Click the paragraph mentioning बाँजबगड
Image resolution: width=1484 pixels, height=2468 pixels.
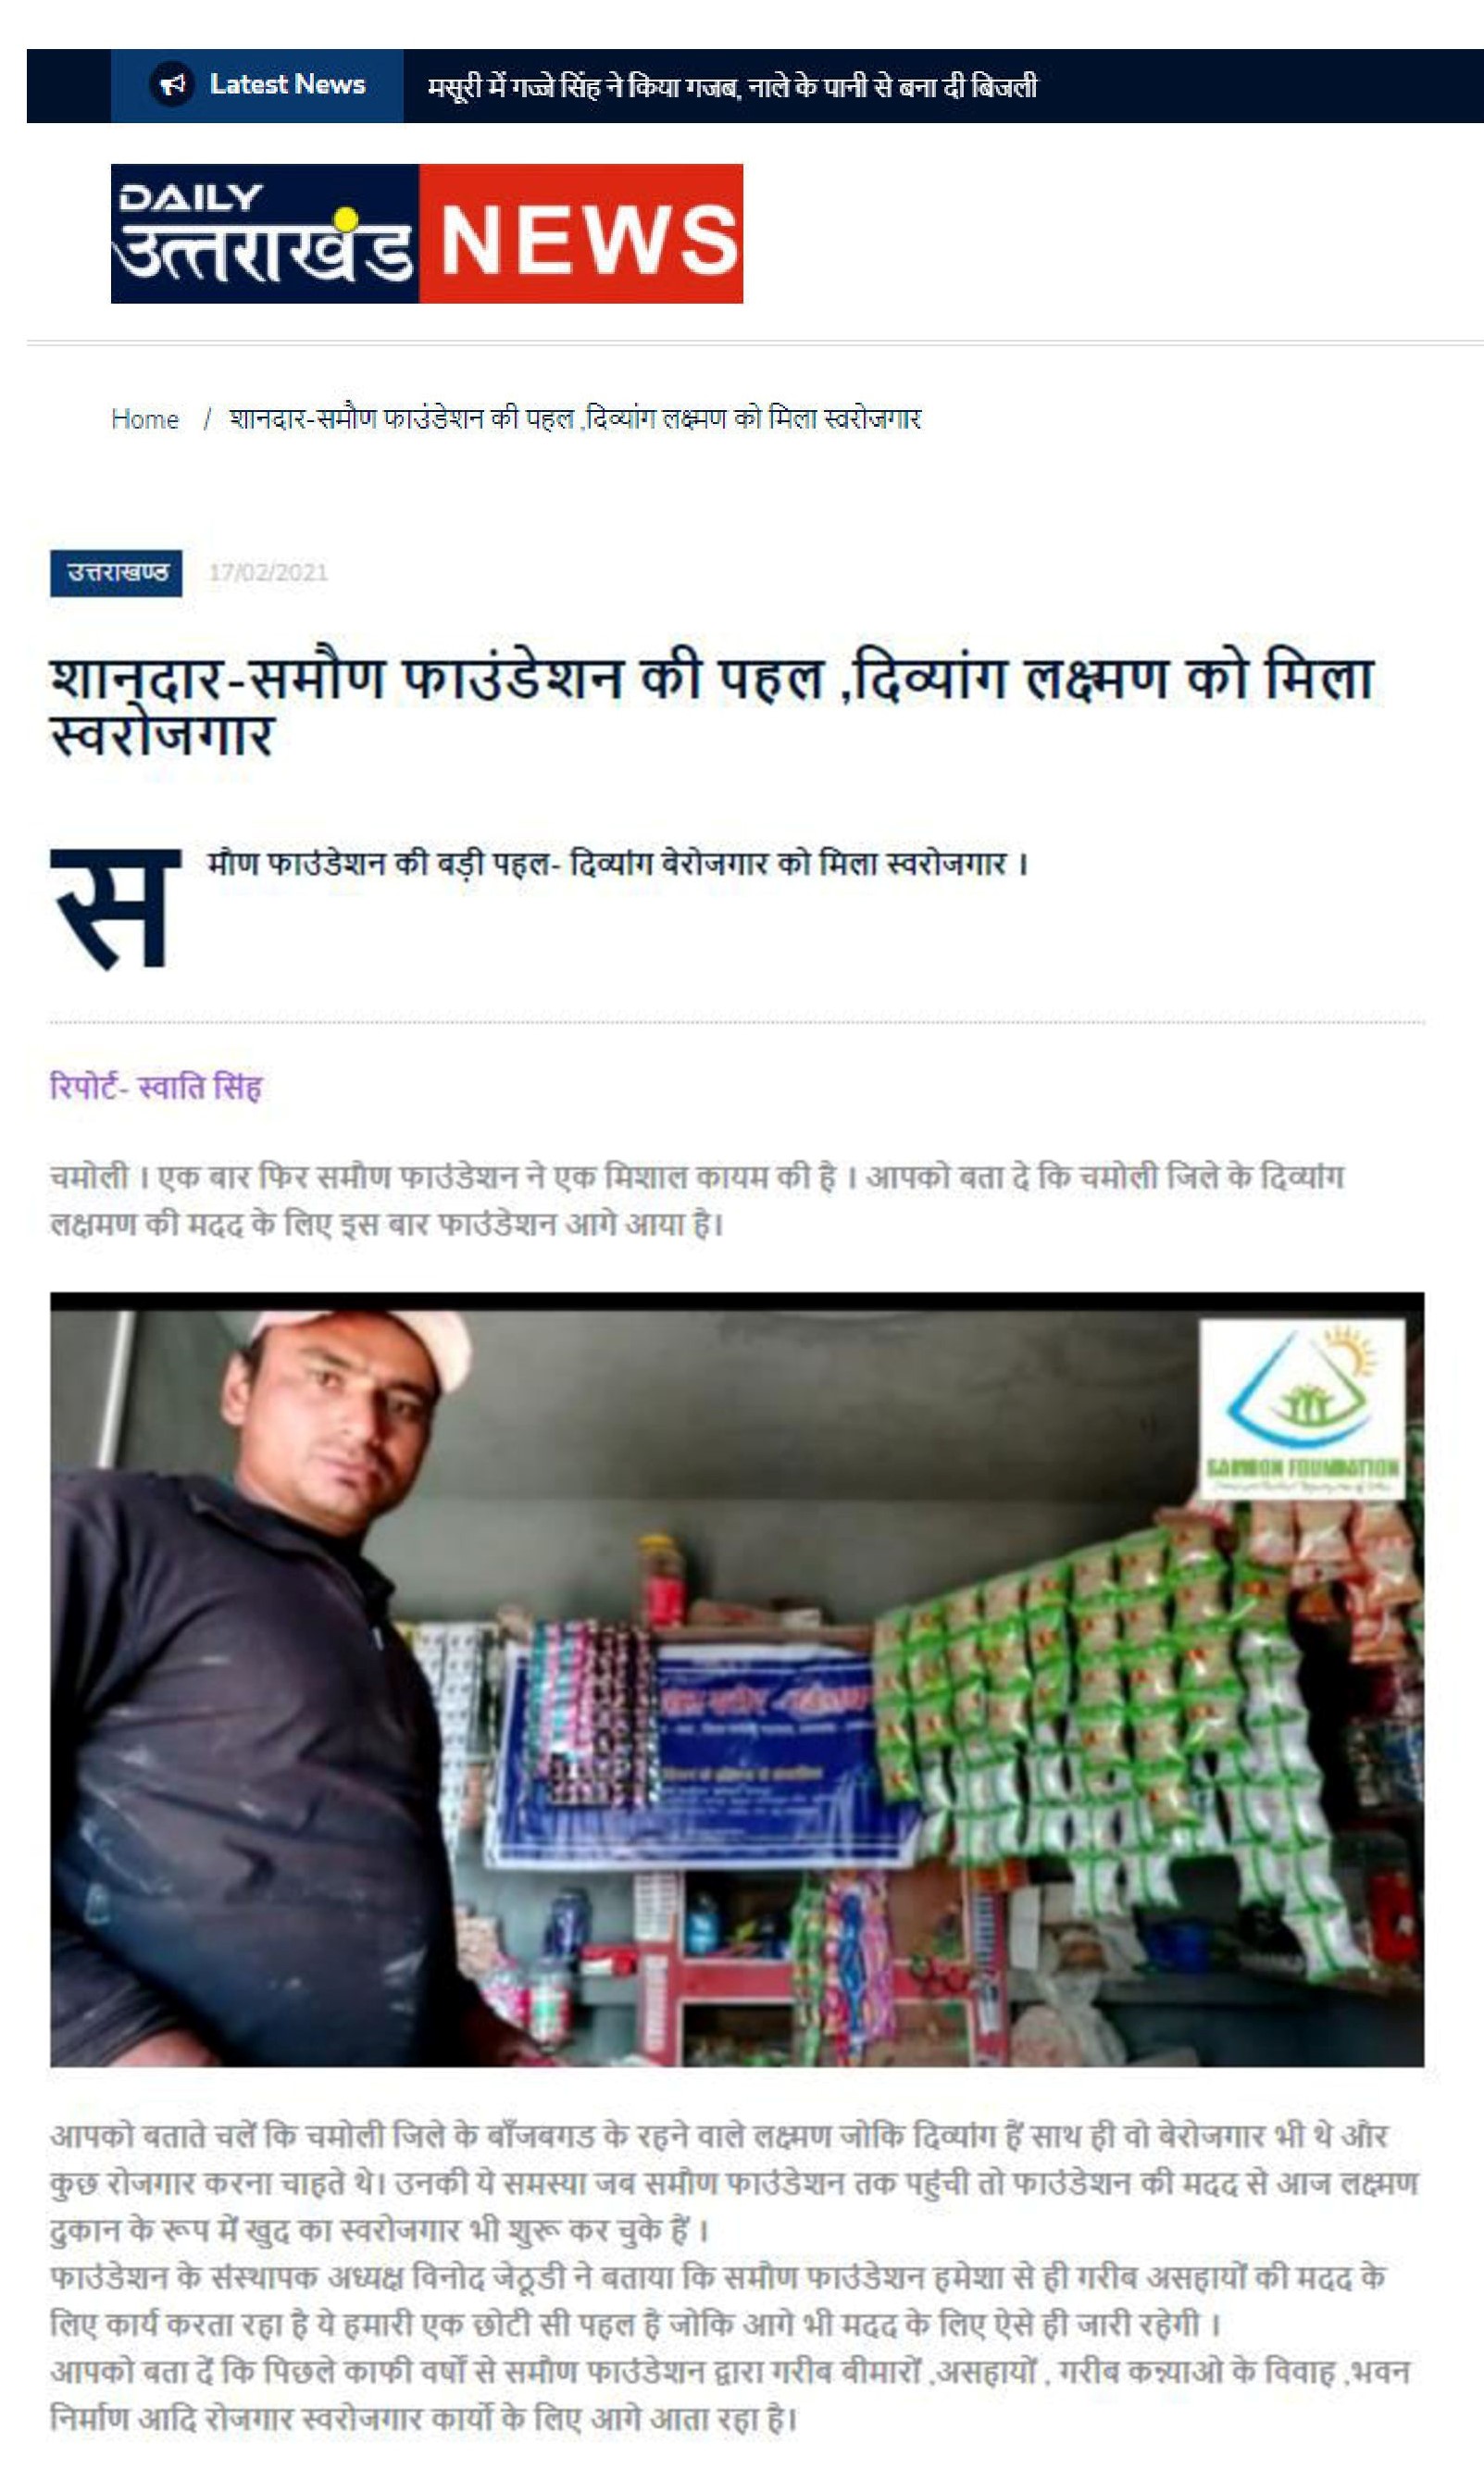point(734,2182)
